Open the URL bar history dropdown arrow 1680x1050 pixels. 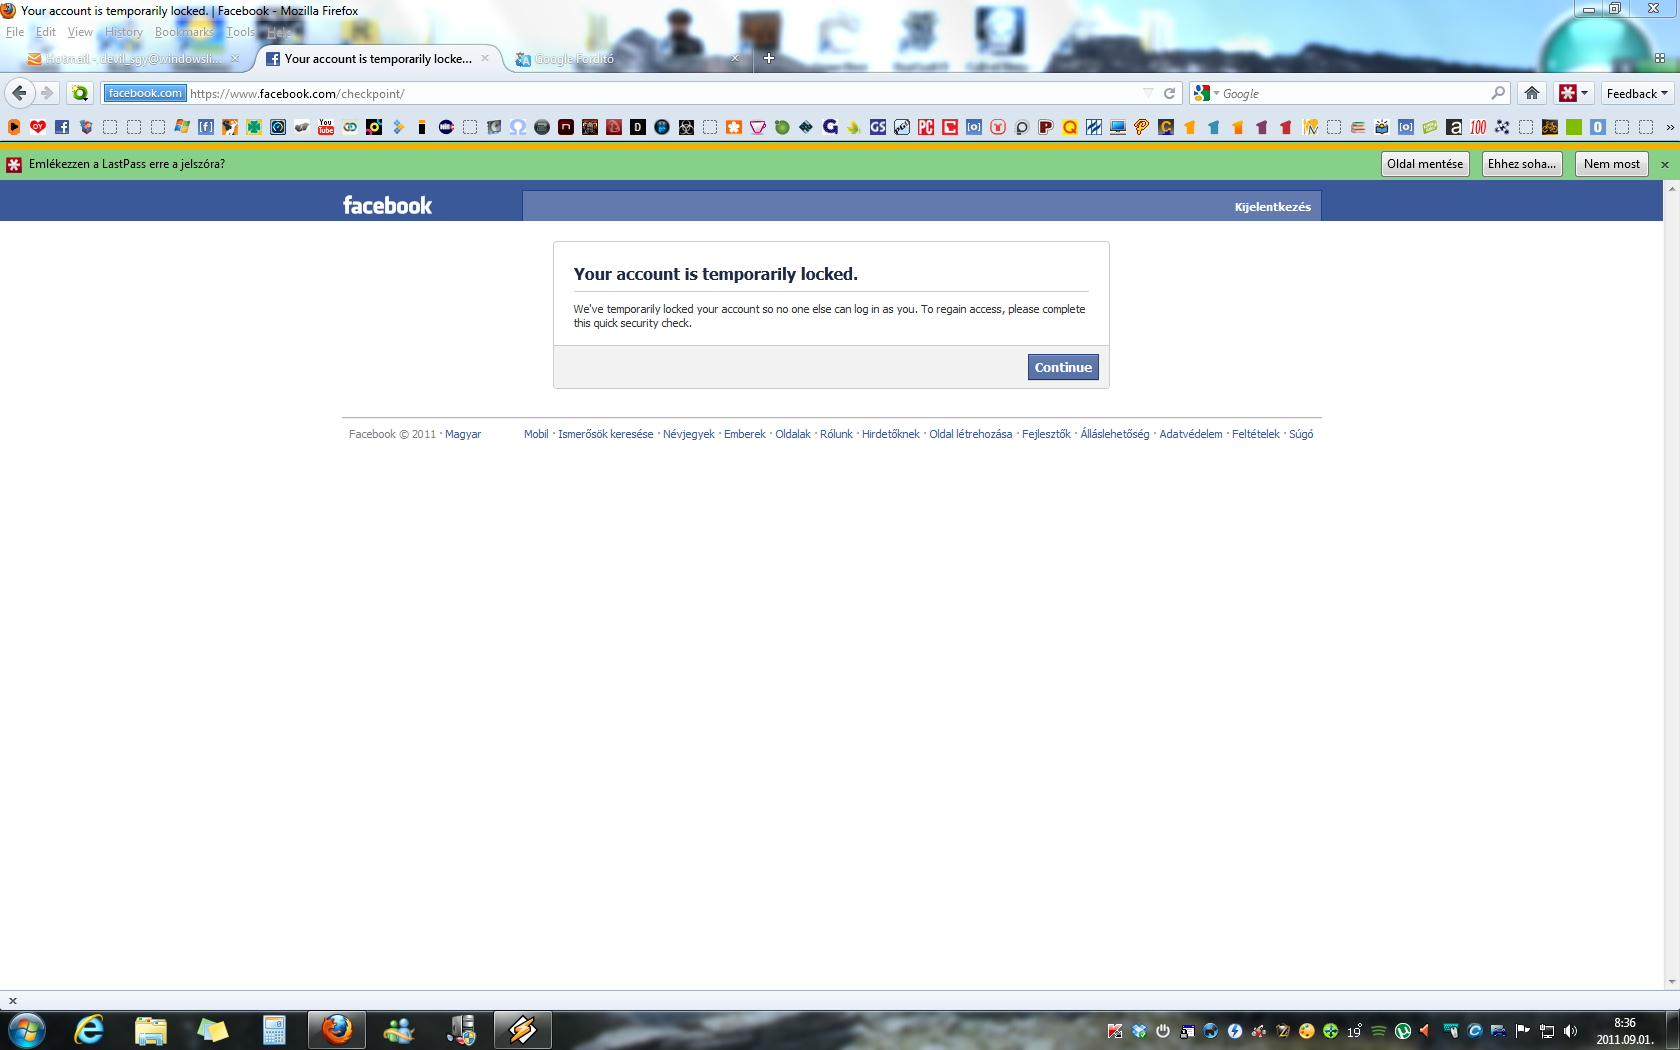(1148, 93)
